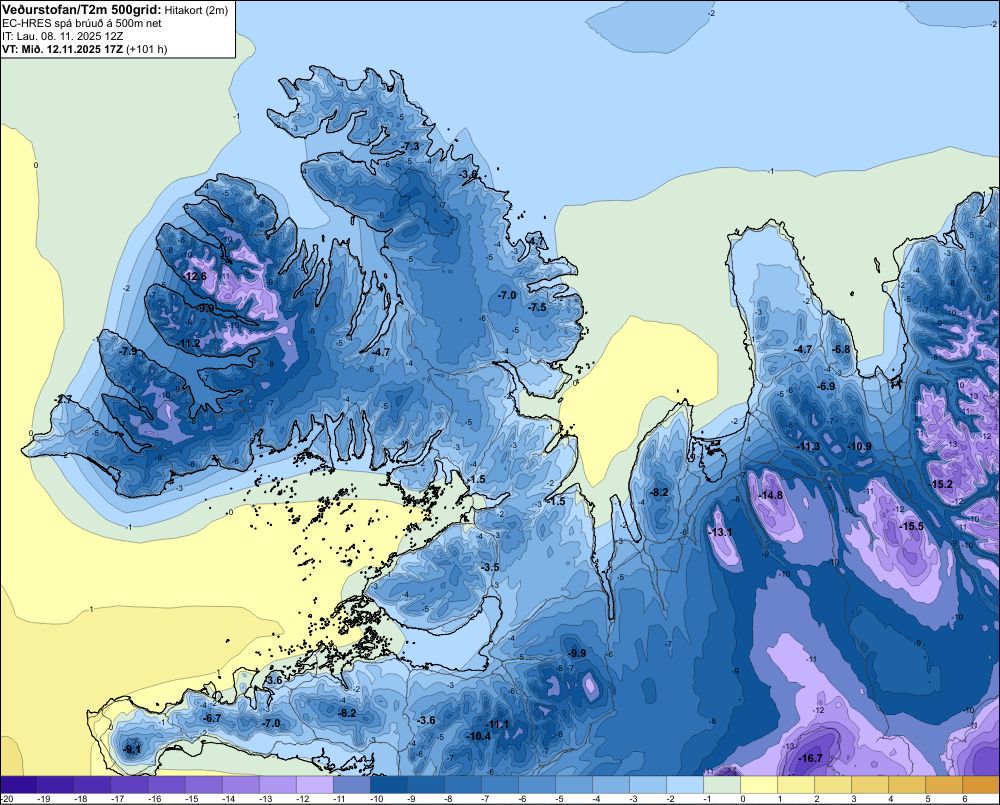Viewport: 1000px width, 805px height.
Task: Click the -11.1 temperature label
Action: click(497, 724)
